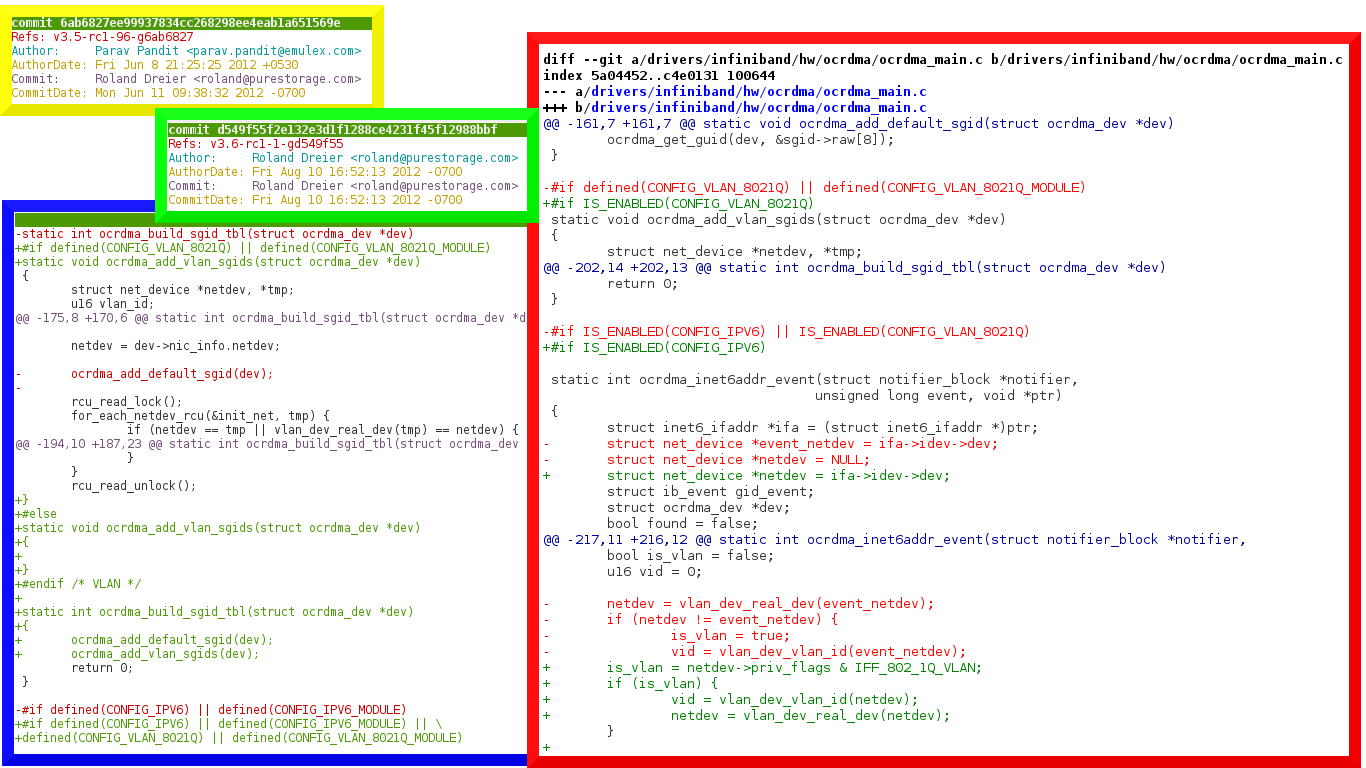Click the rcu_read_unlock(); context line
This screenshot has height=768, width=1366.
tap(133, 486)
